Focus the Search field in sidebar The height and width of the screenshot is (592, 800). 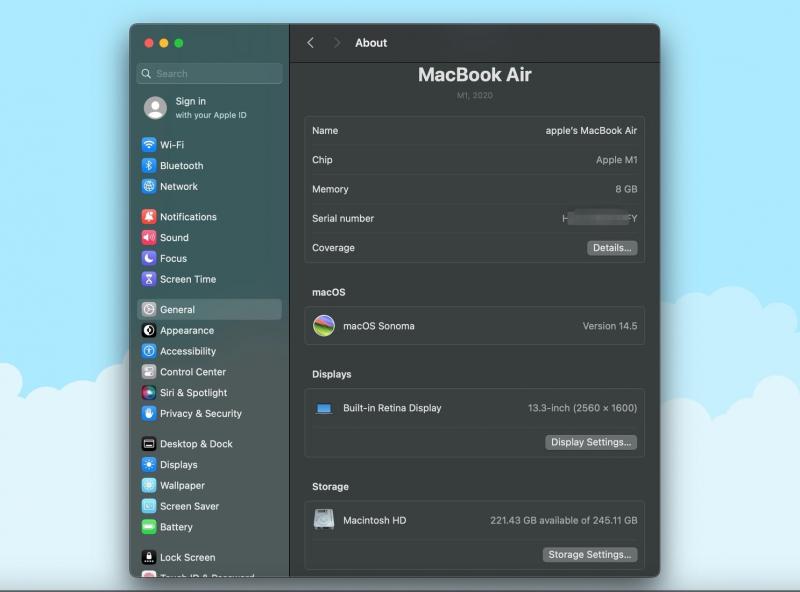click(x=209, y=73)
